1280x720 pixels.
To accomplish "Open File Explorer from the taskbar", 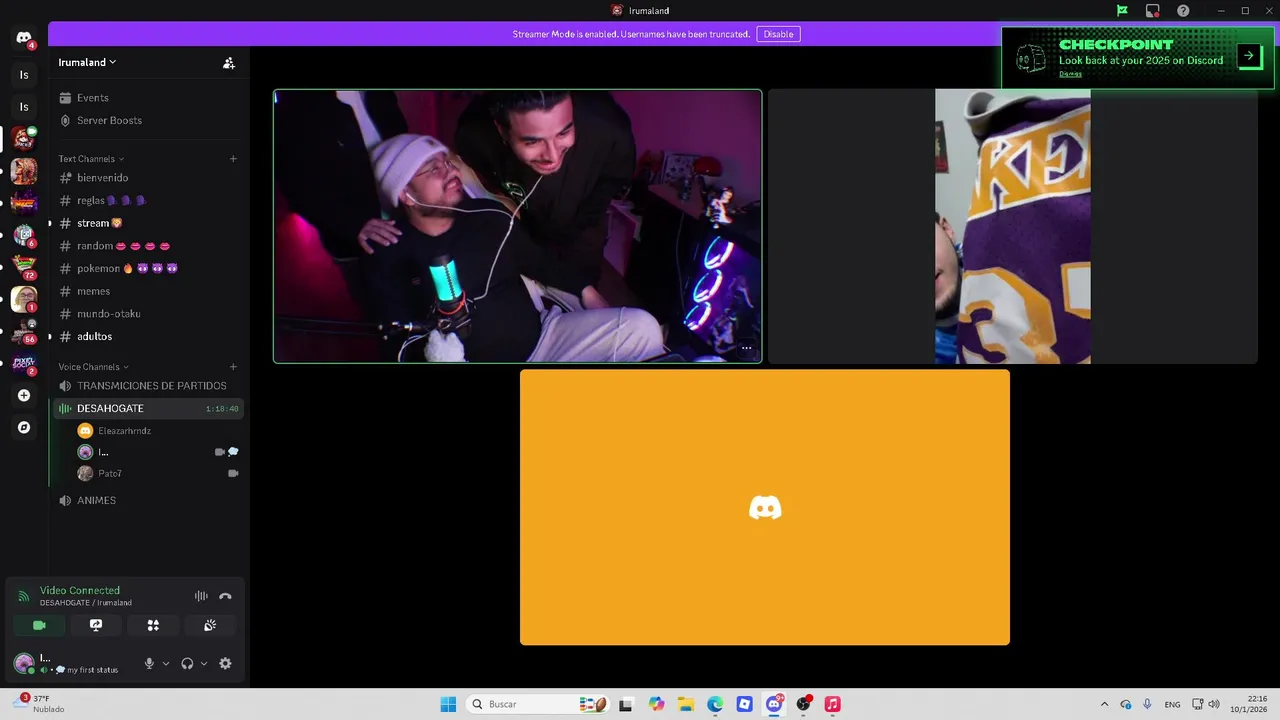I will tap(686, 704).
